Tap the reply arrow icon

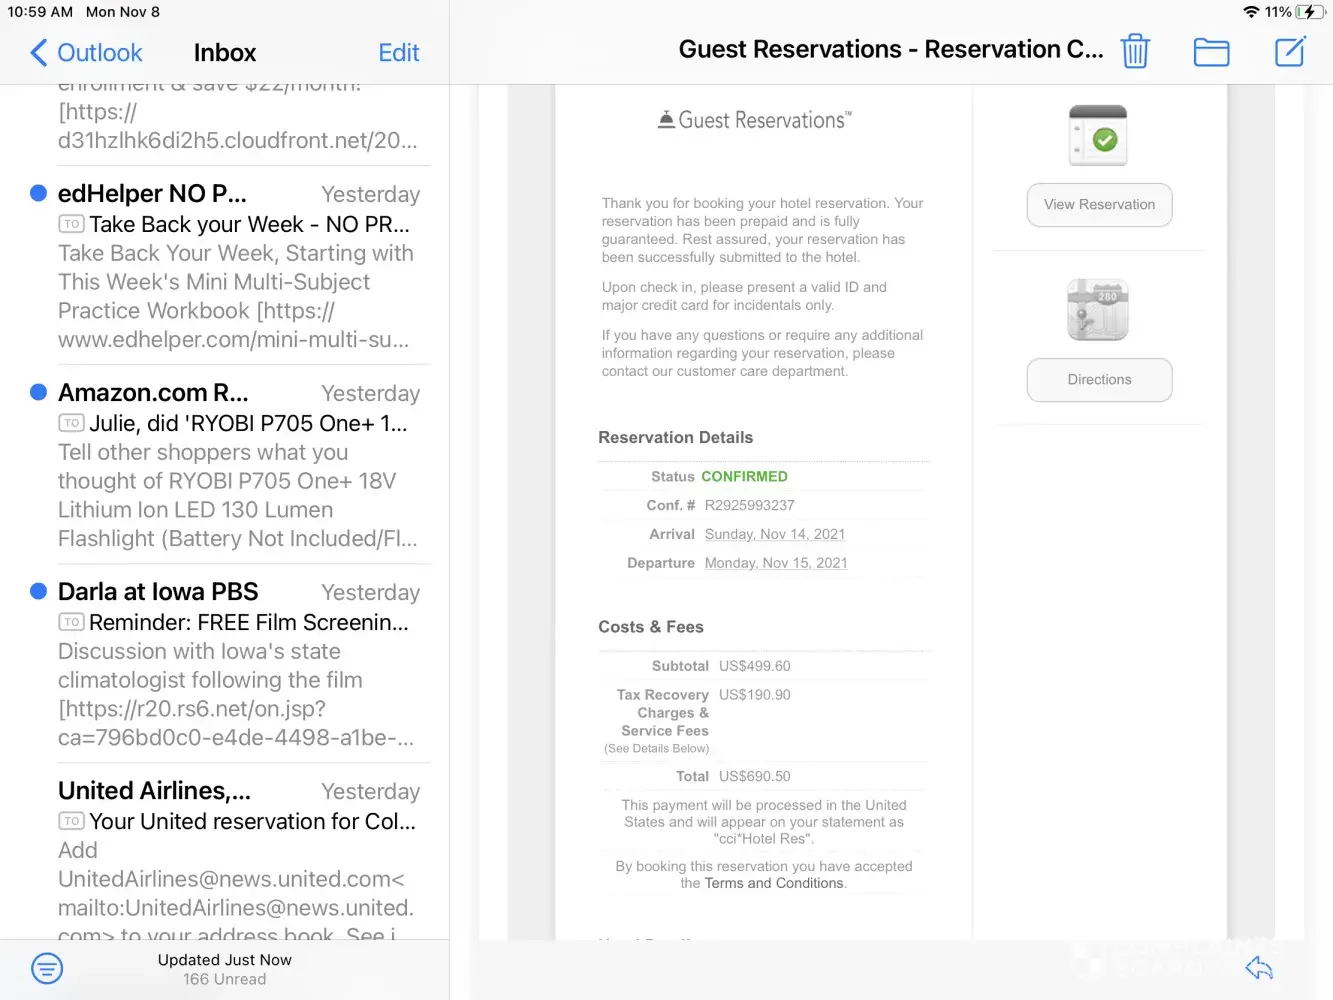coord(1259,968)
